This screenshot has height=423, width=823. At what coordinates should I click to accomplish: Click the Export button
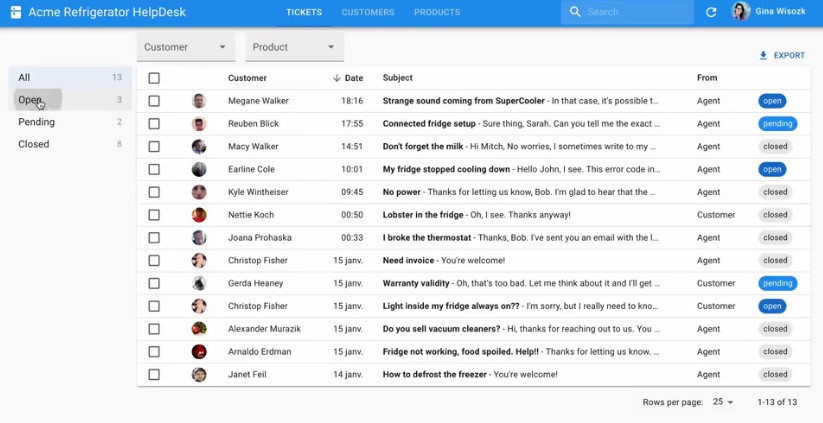tap(782, 55)
